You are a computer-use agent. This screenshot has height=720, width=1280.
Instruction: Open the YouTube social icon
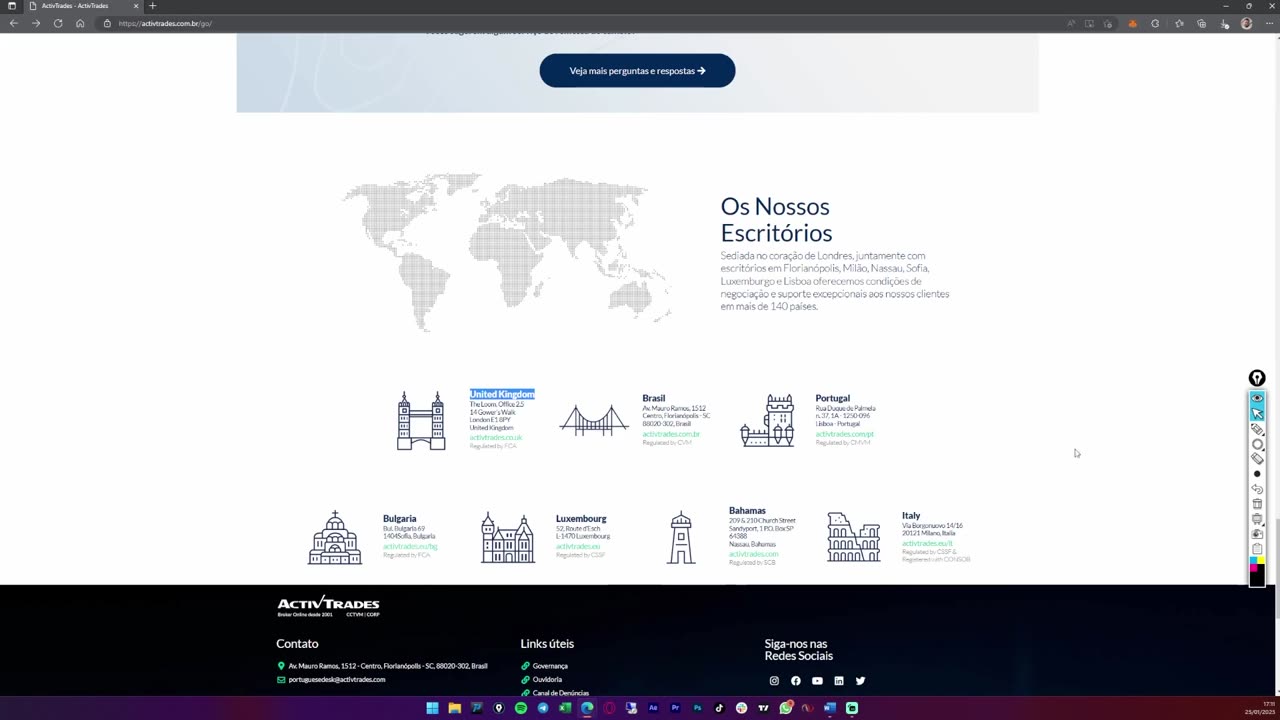pyautogui.click(x=817, y=681)
